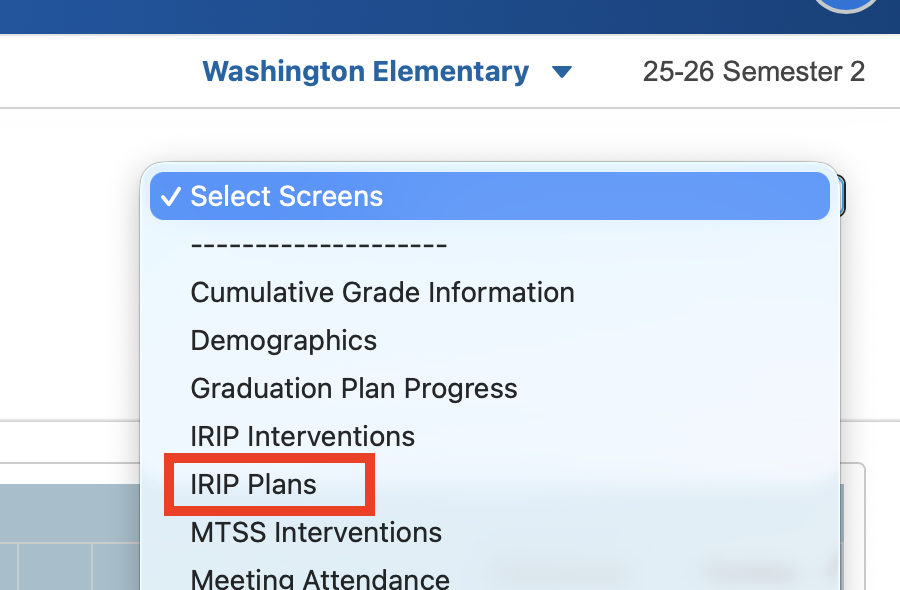Open the user profile avatar at top right
900x590 pixels.
click(845, 5)
